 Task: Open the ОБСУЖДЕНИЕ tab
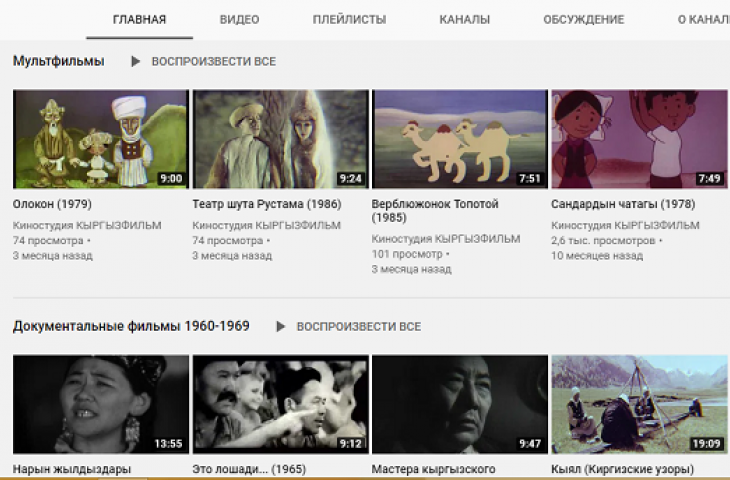(x=583, y=20)
